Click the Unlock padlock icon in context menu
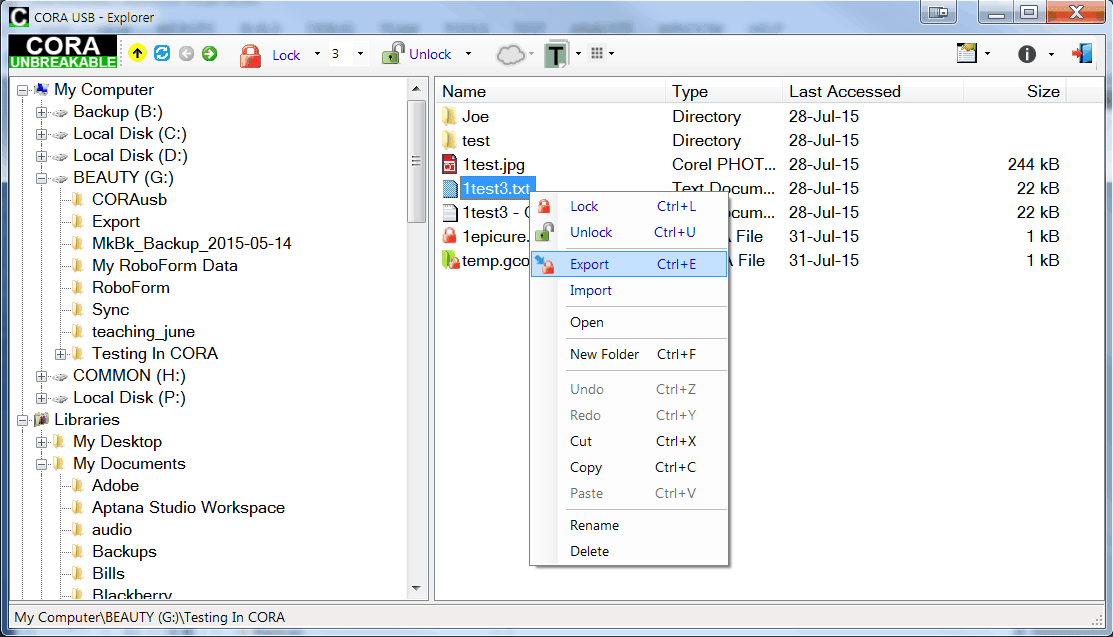Viewport: 1113px width, 637px height. tap(544, 232)
